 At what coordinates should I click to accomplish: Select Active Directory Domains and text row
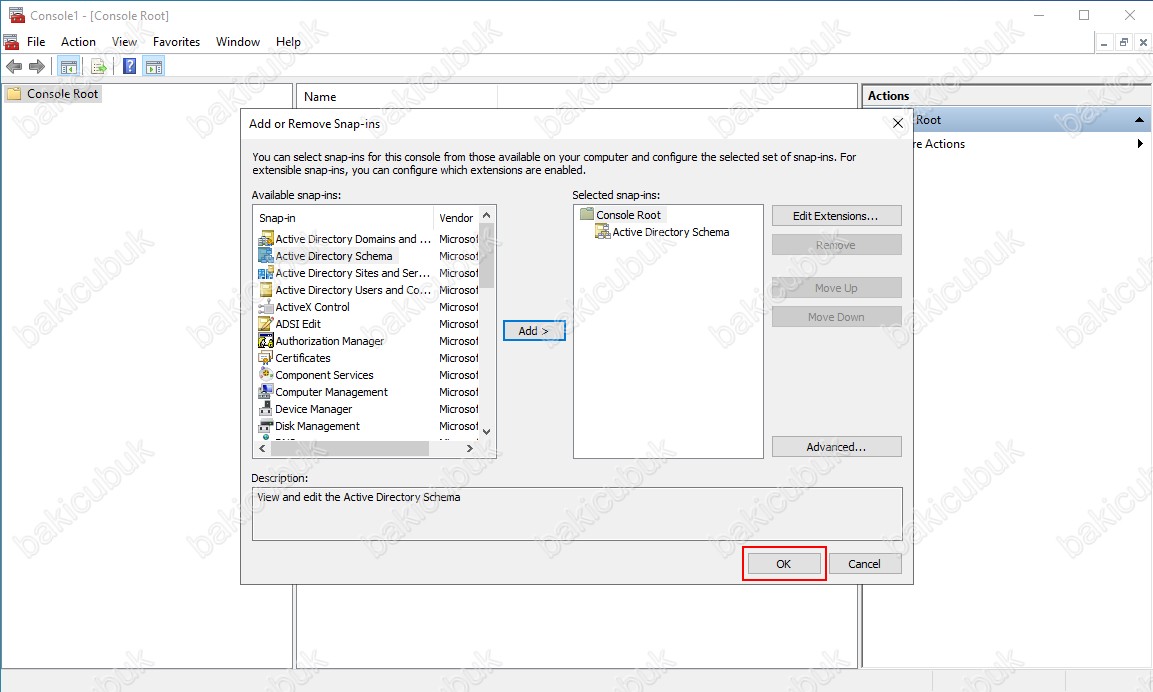tap(353, 239)
